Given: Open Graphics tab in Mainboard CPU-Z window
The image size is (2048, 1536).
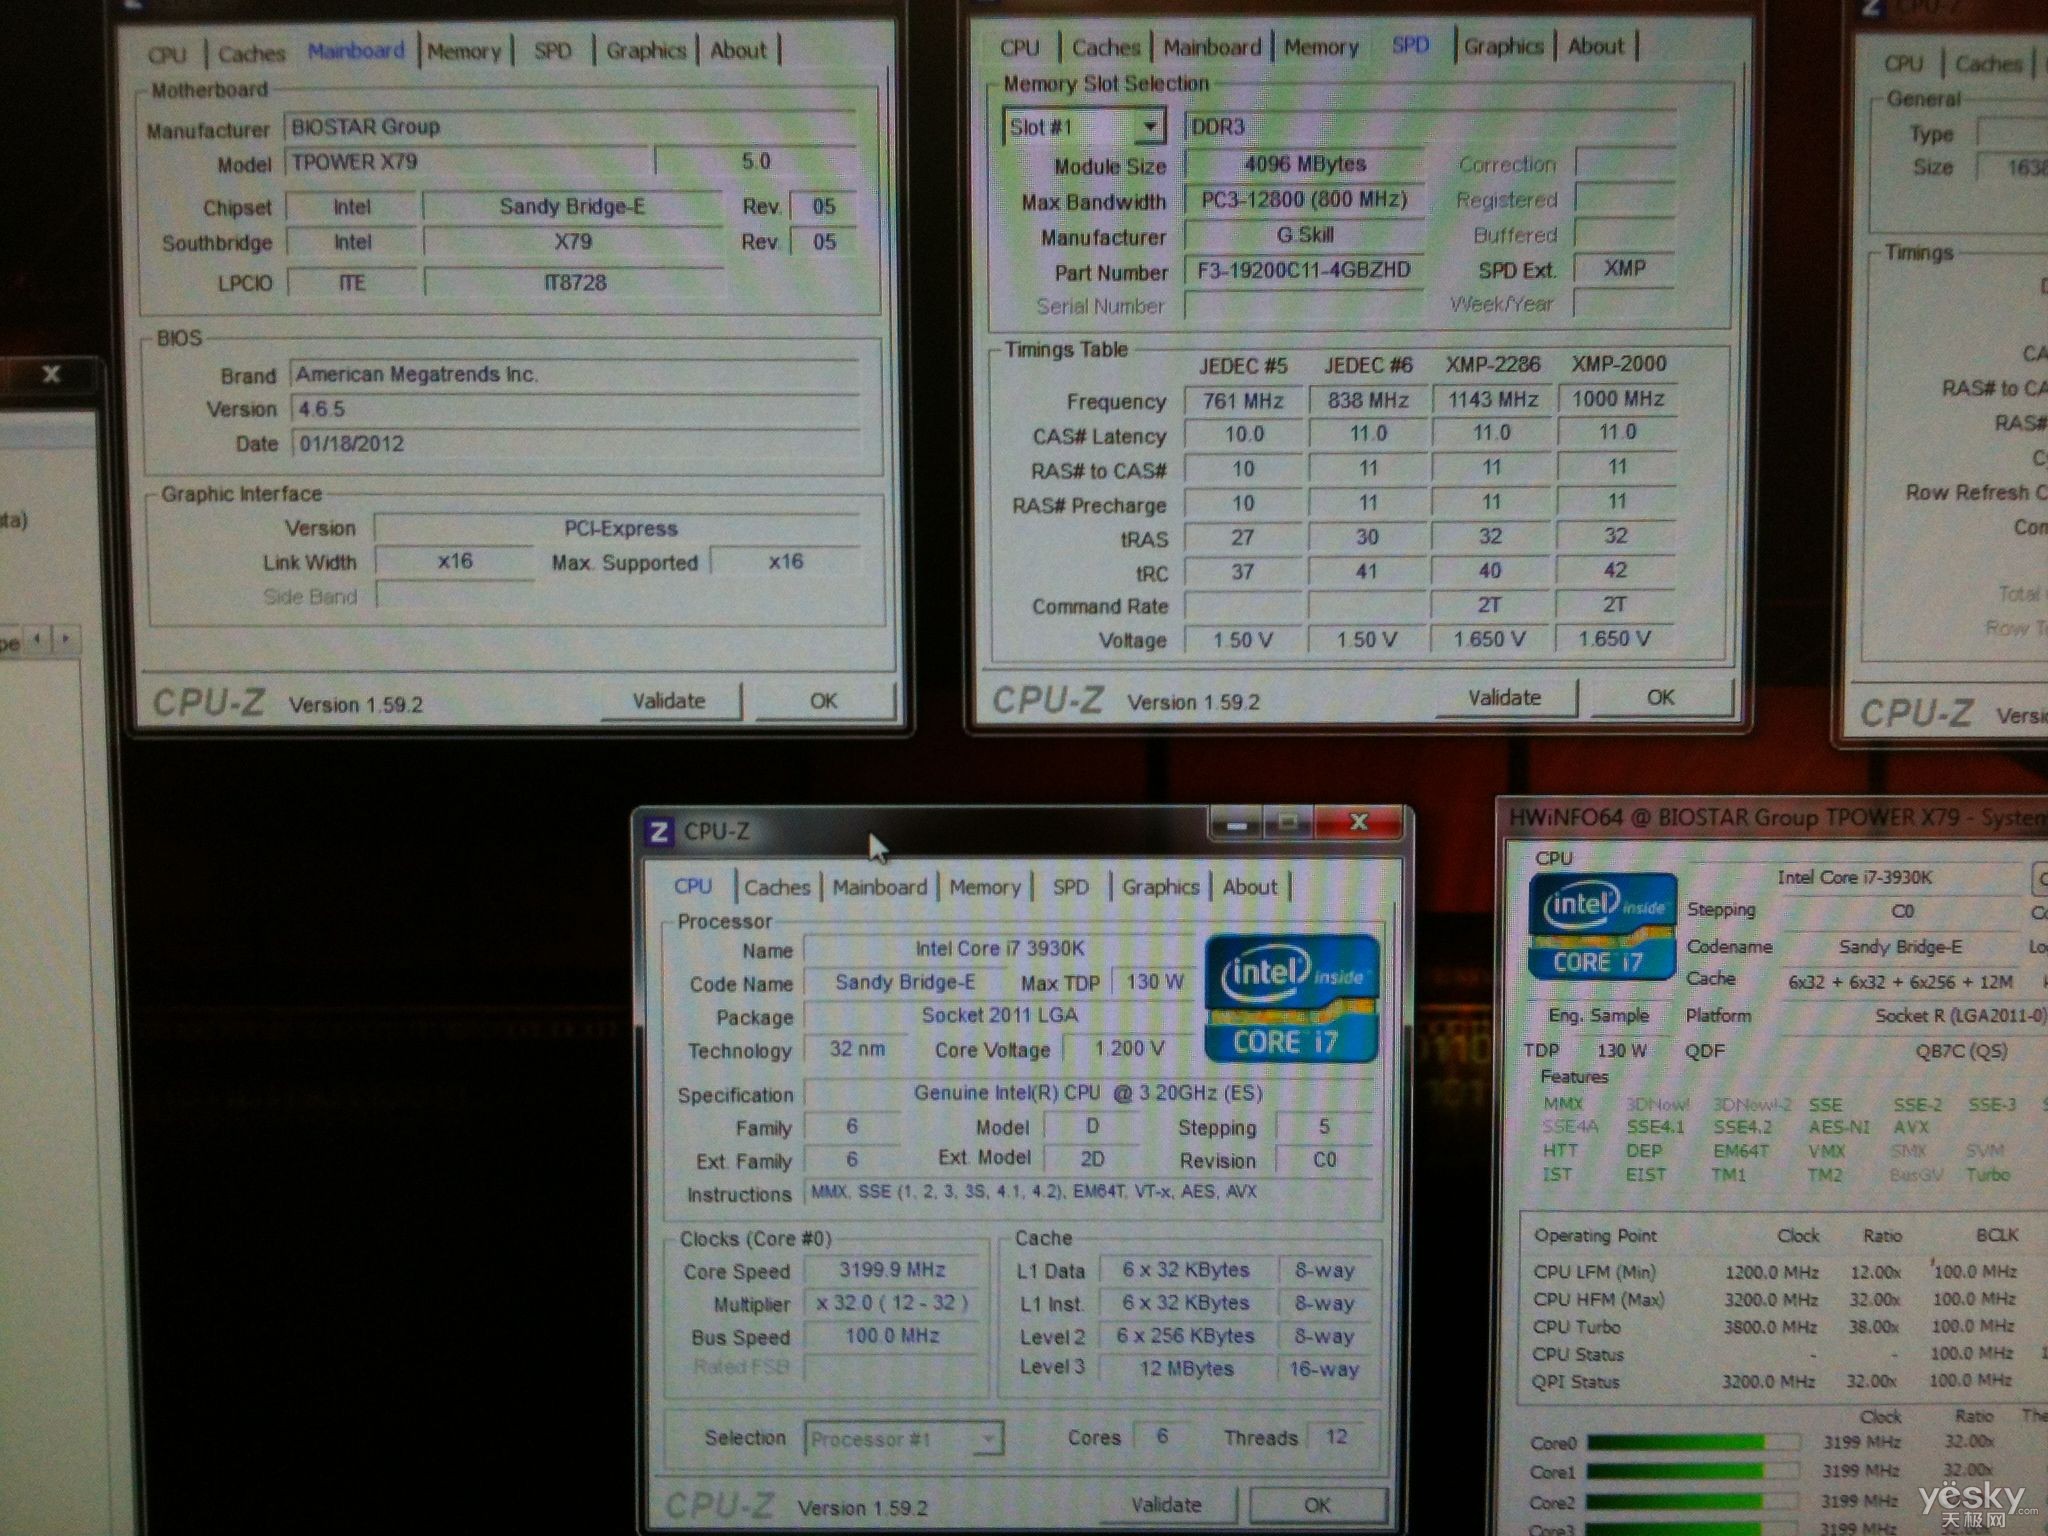Looking at the screenshot, I should pos(646,50).
